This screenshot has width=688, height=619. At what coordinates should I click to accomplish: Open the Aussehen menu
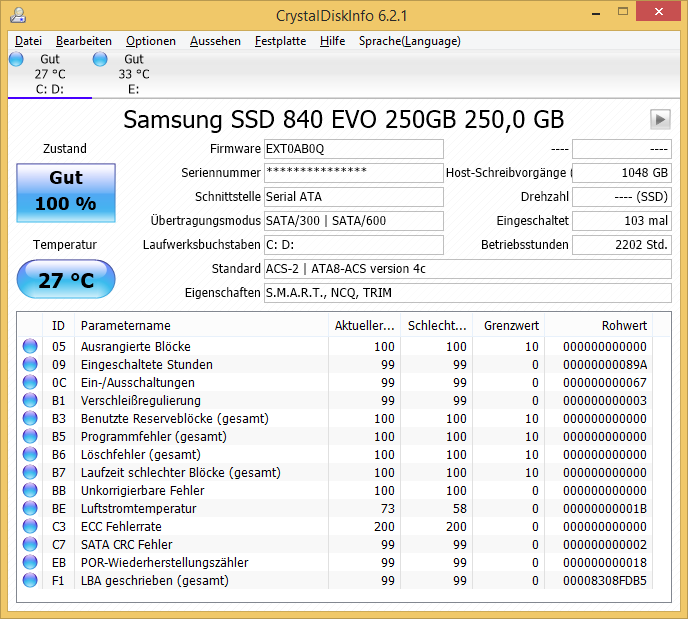[215, 41]
